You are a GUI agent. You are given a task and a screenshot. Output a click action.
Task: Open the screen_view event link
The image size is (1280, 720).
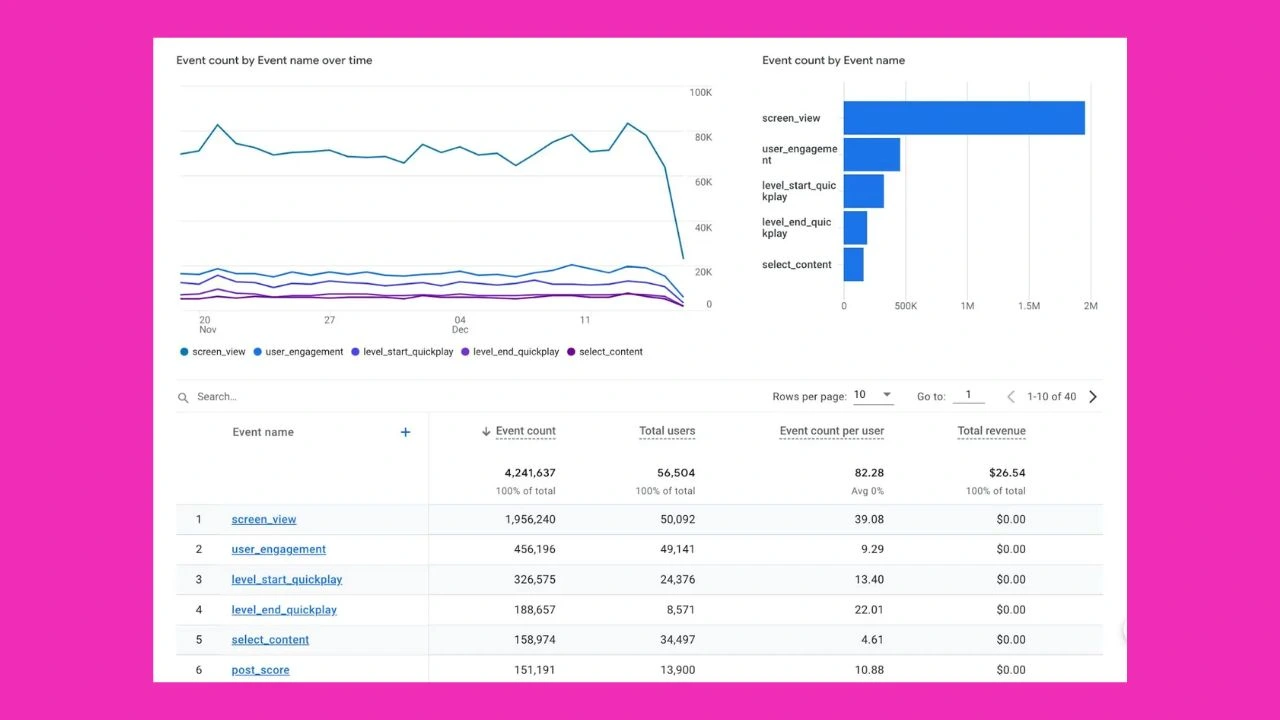click(x=264, y=520)
